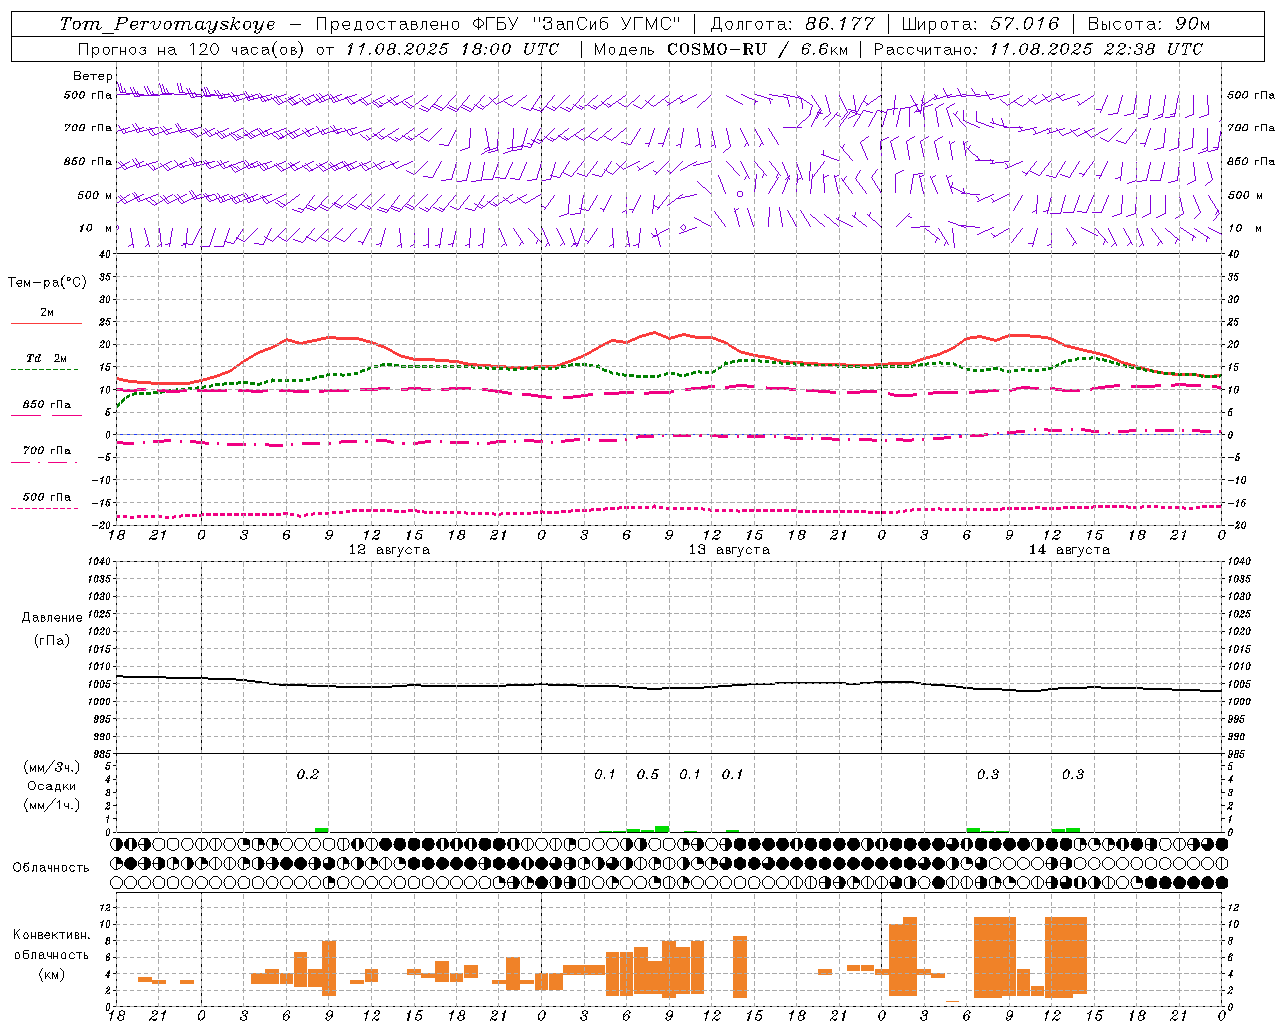Click the 700 гПа dash-dot legend line

44,462
